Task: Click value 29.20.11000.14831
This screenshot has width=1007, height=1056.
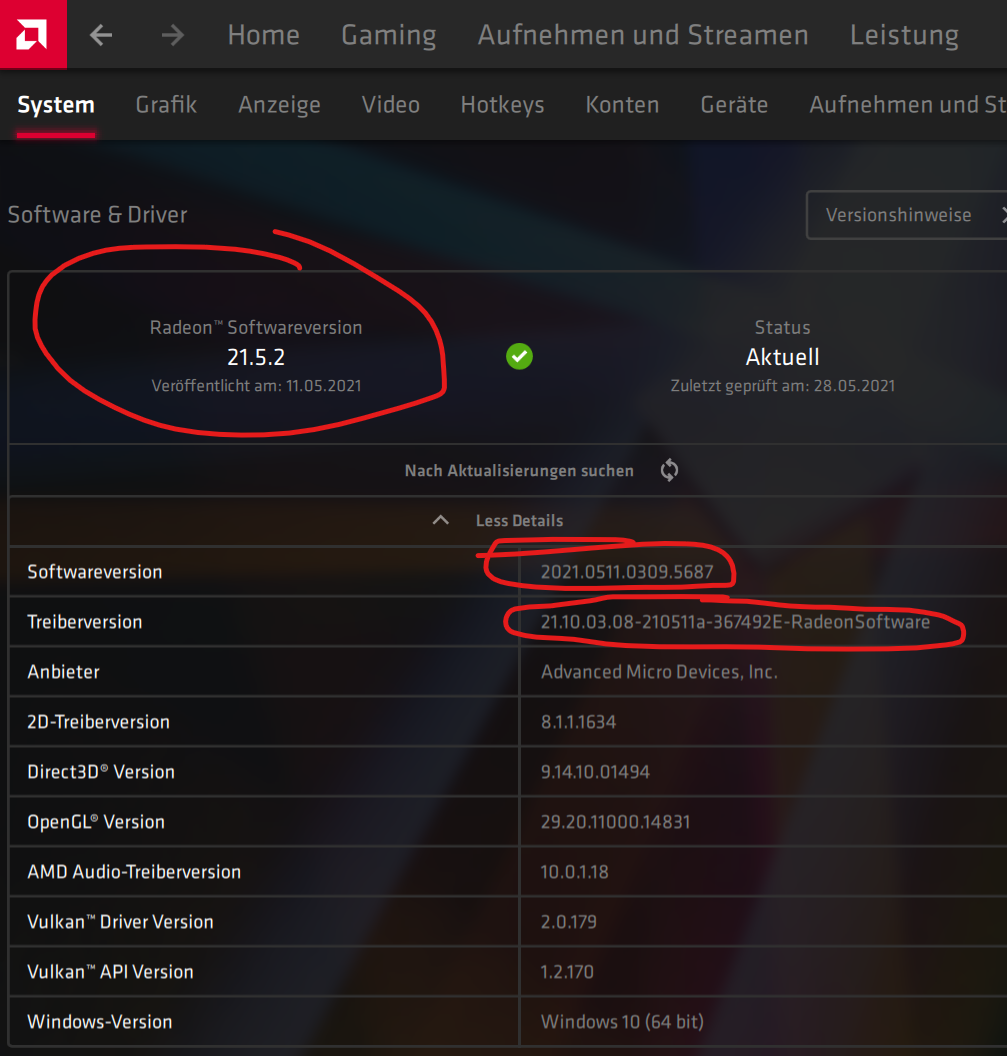Action: pos(615,822)
